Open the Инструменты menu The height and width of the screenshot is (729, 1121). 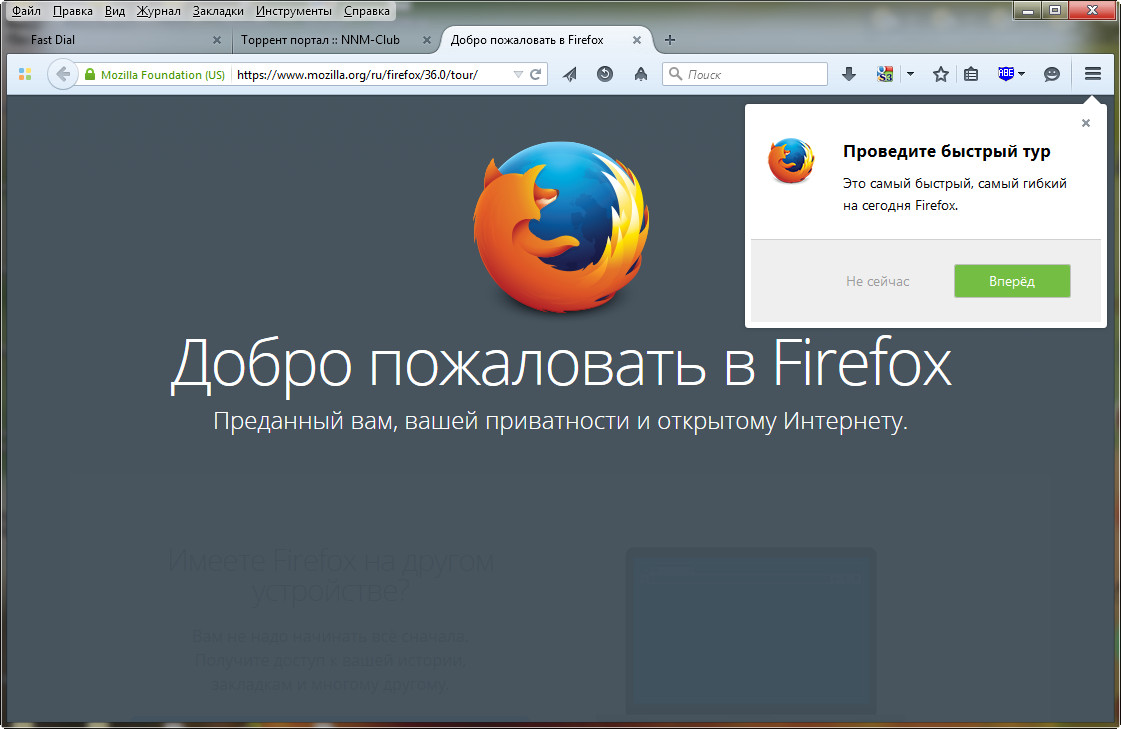click(294, 11)
